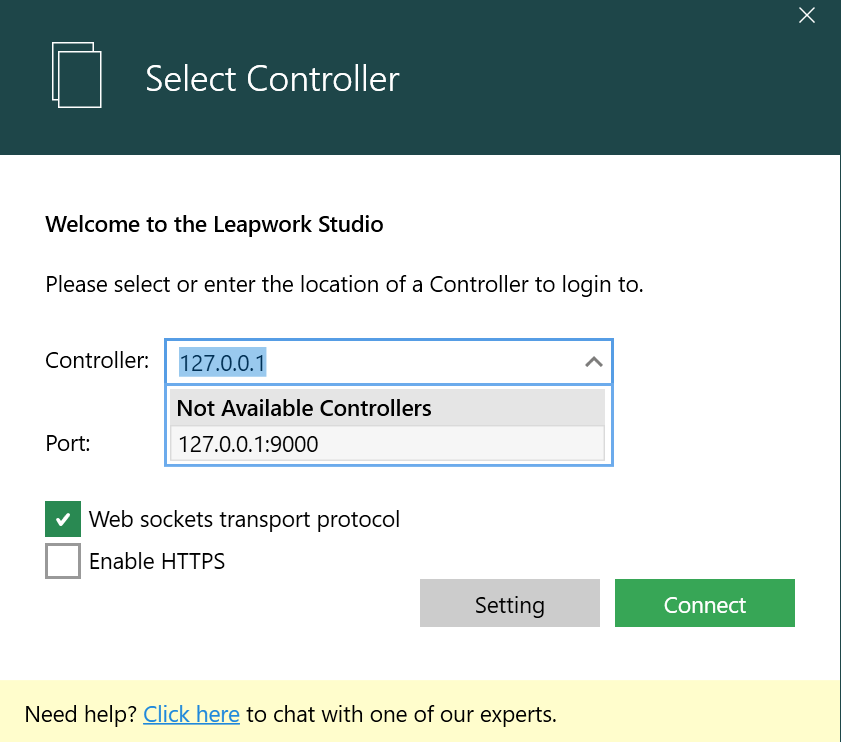Click the Port: field label
841x742 pixels.
68,443
